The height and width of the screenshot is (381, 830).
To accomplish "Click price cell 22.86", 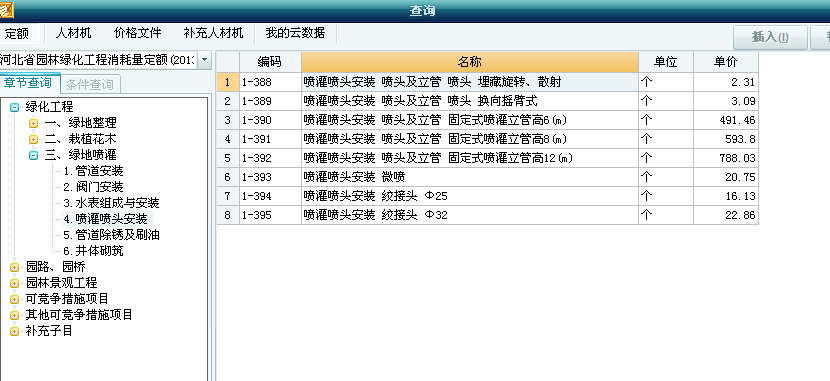I will pos(726,215).
